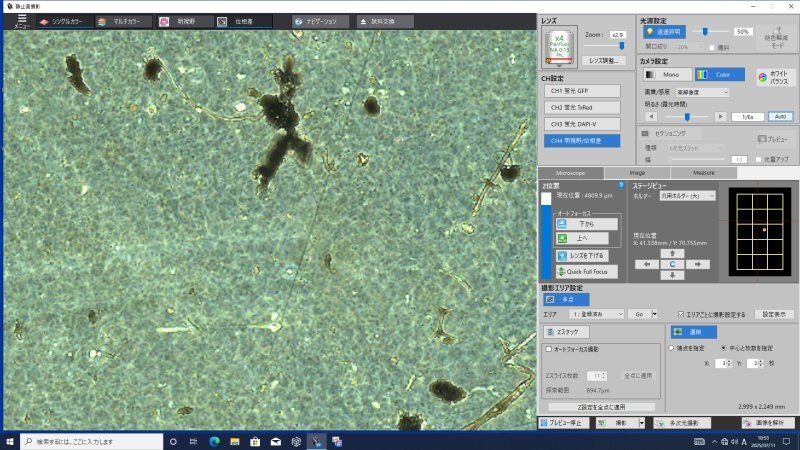Viewport: 800px width, 450px height.
Task: Click autofocus 上へ button
Action: 582,238
